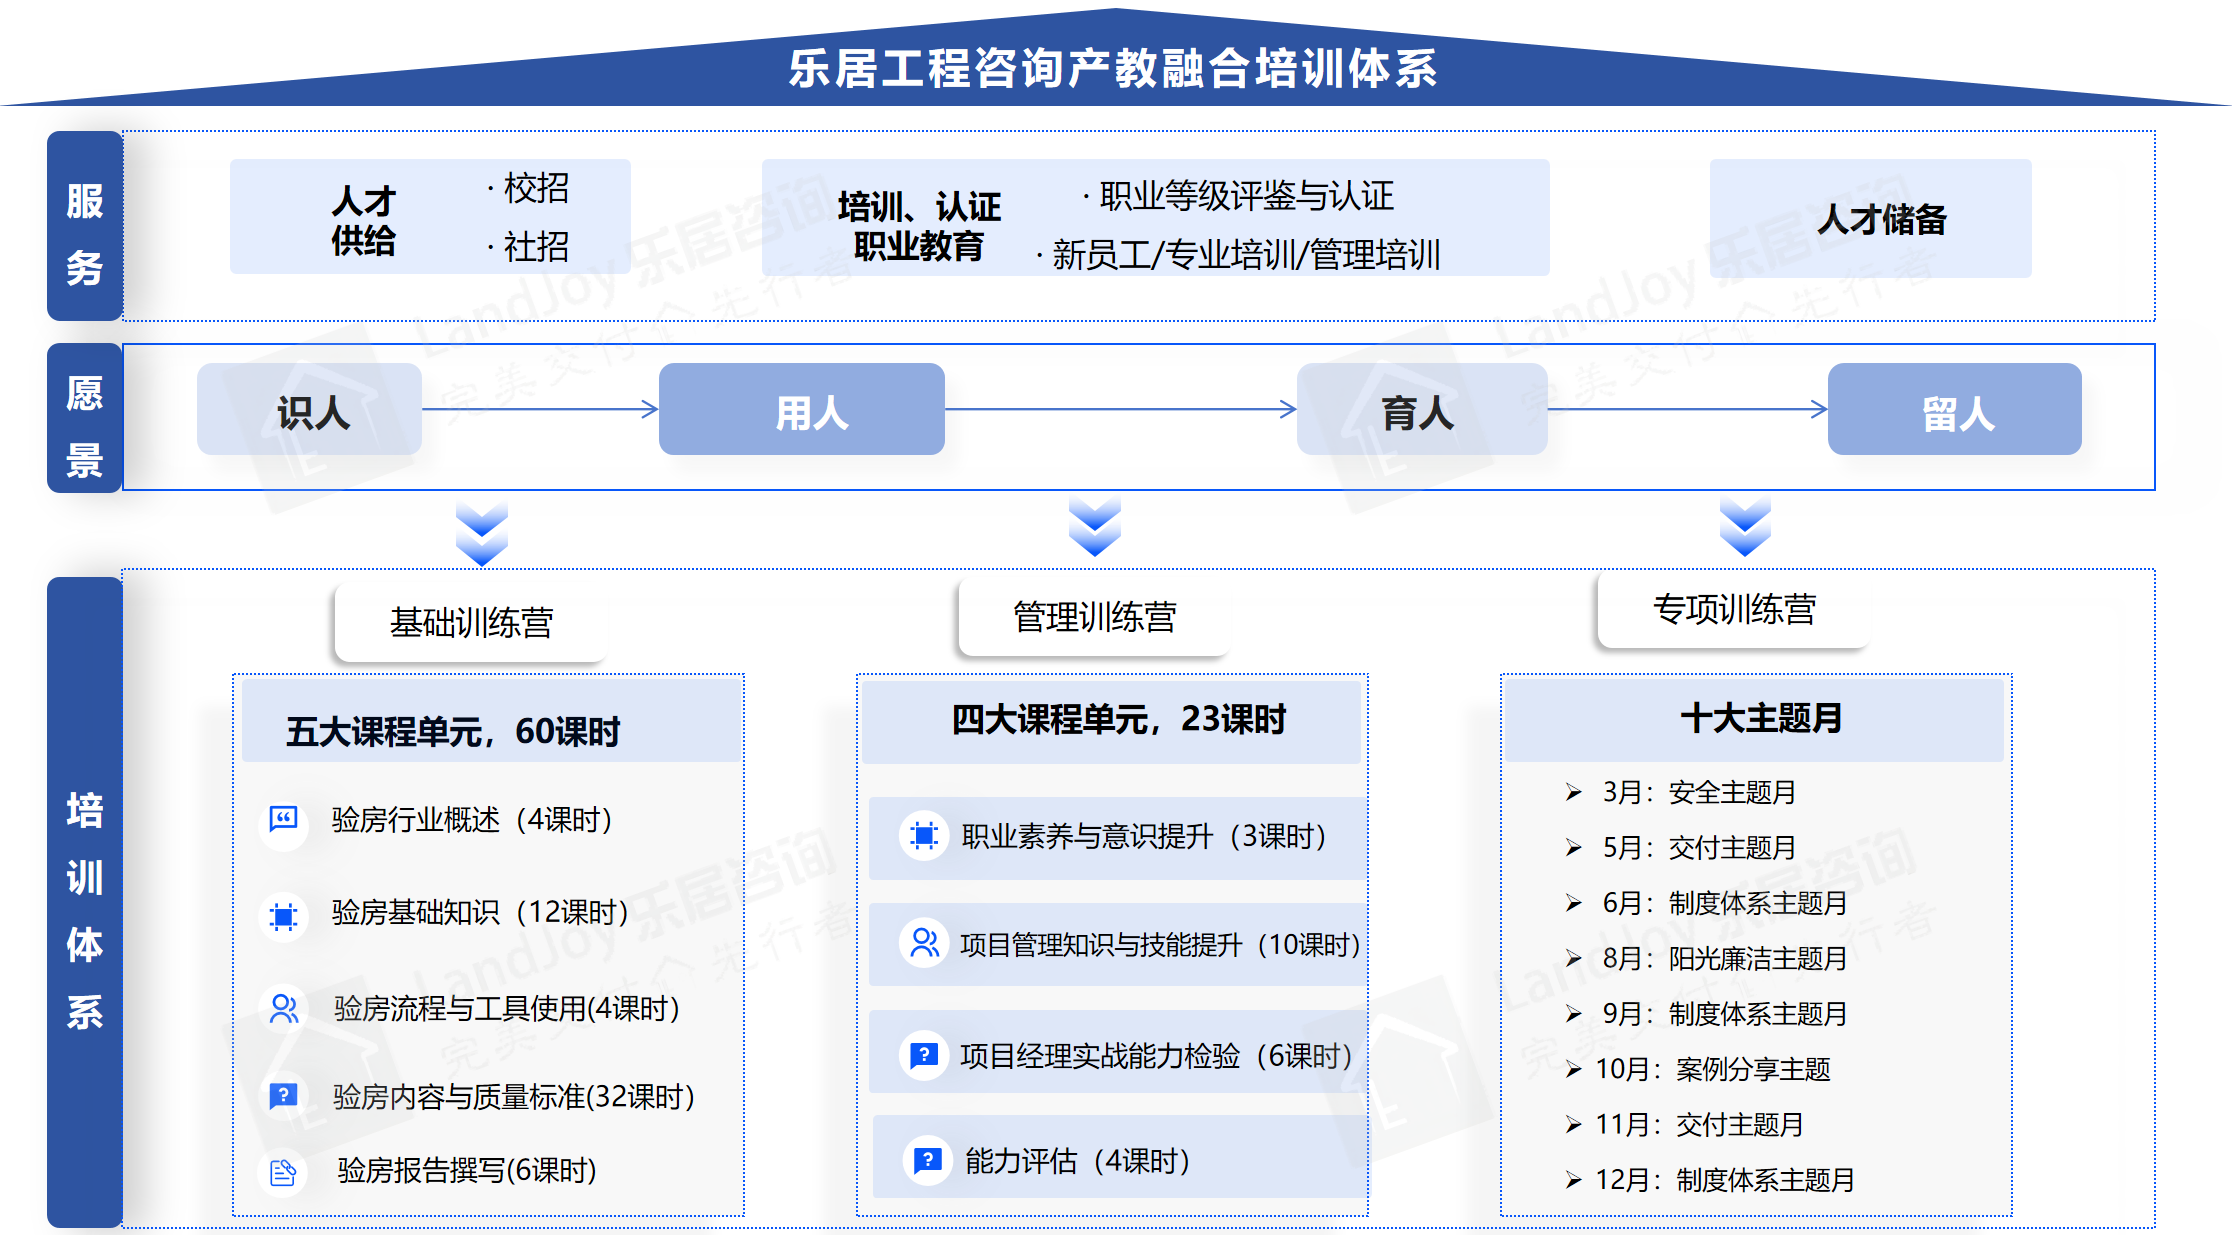Click the text 9月：制度体系主题月

point(1725,1014)
